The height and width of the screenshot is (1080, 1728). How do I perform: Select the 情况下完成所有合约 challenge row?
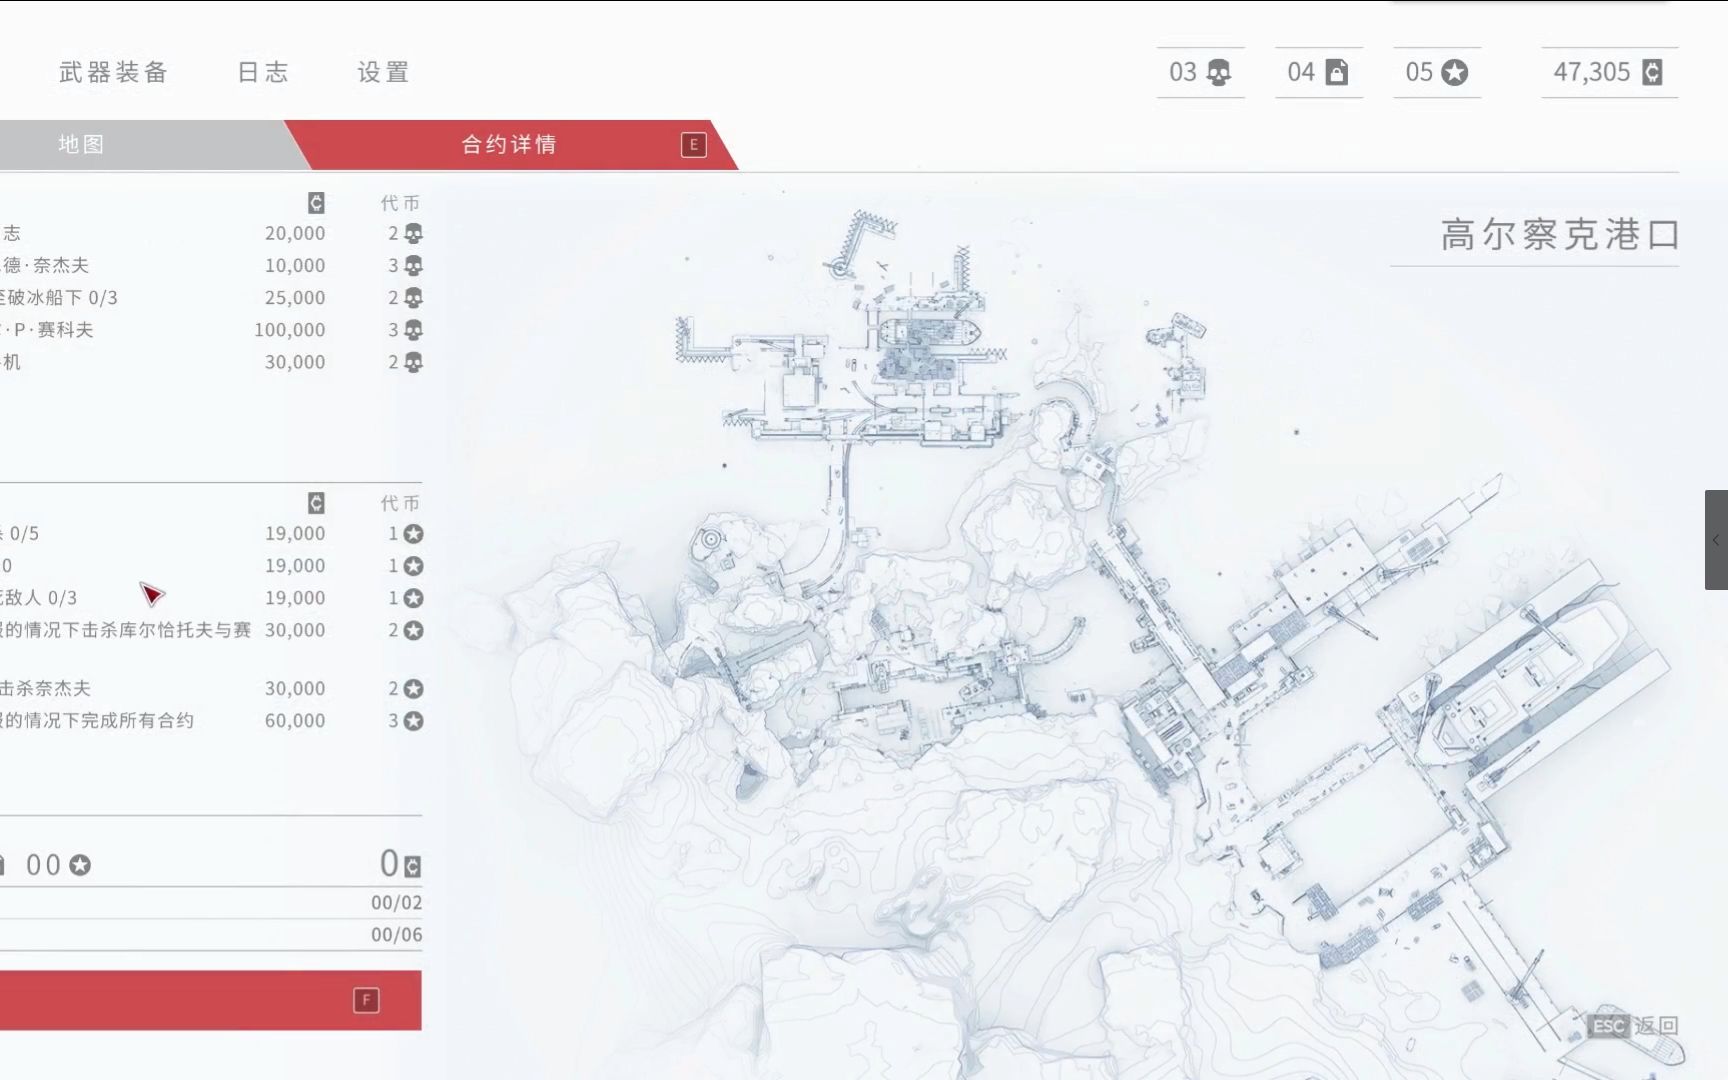coord(210,720)
